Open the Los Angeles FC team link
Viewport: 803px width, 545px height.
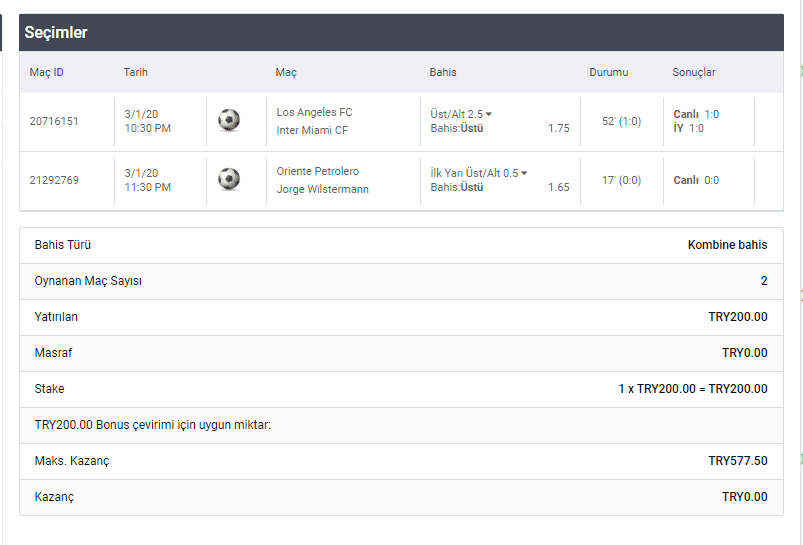(314, 112)
